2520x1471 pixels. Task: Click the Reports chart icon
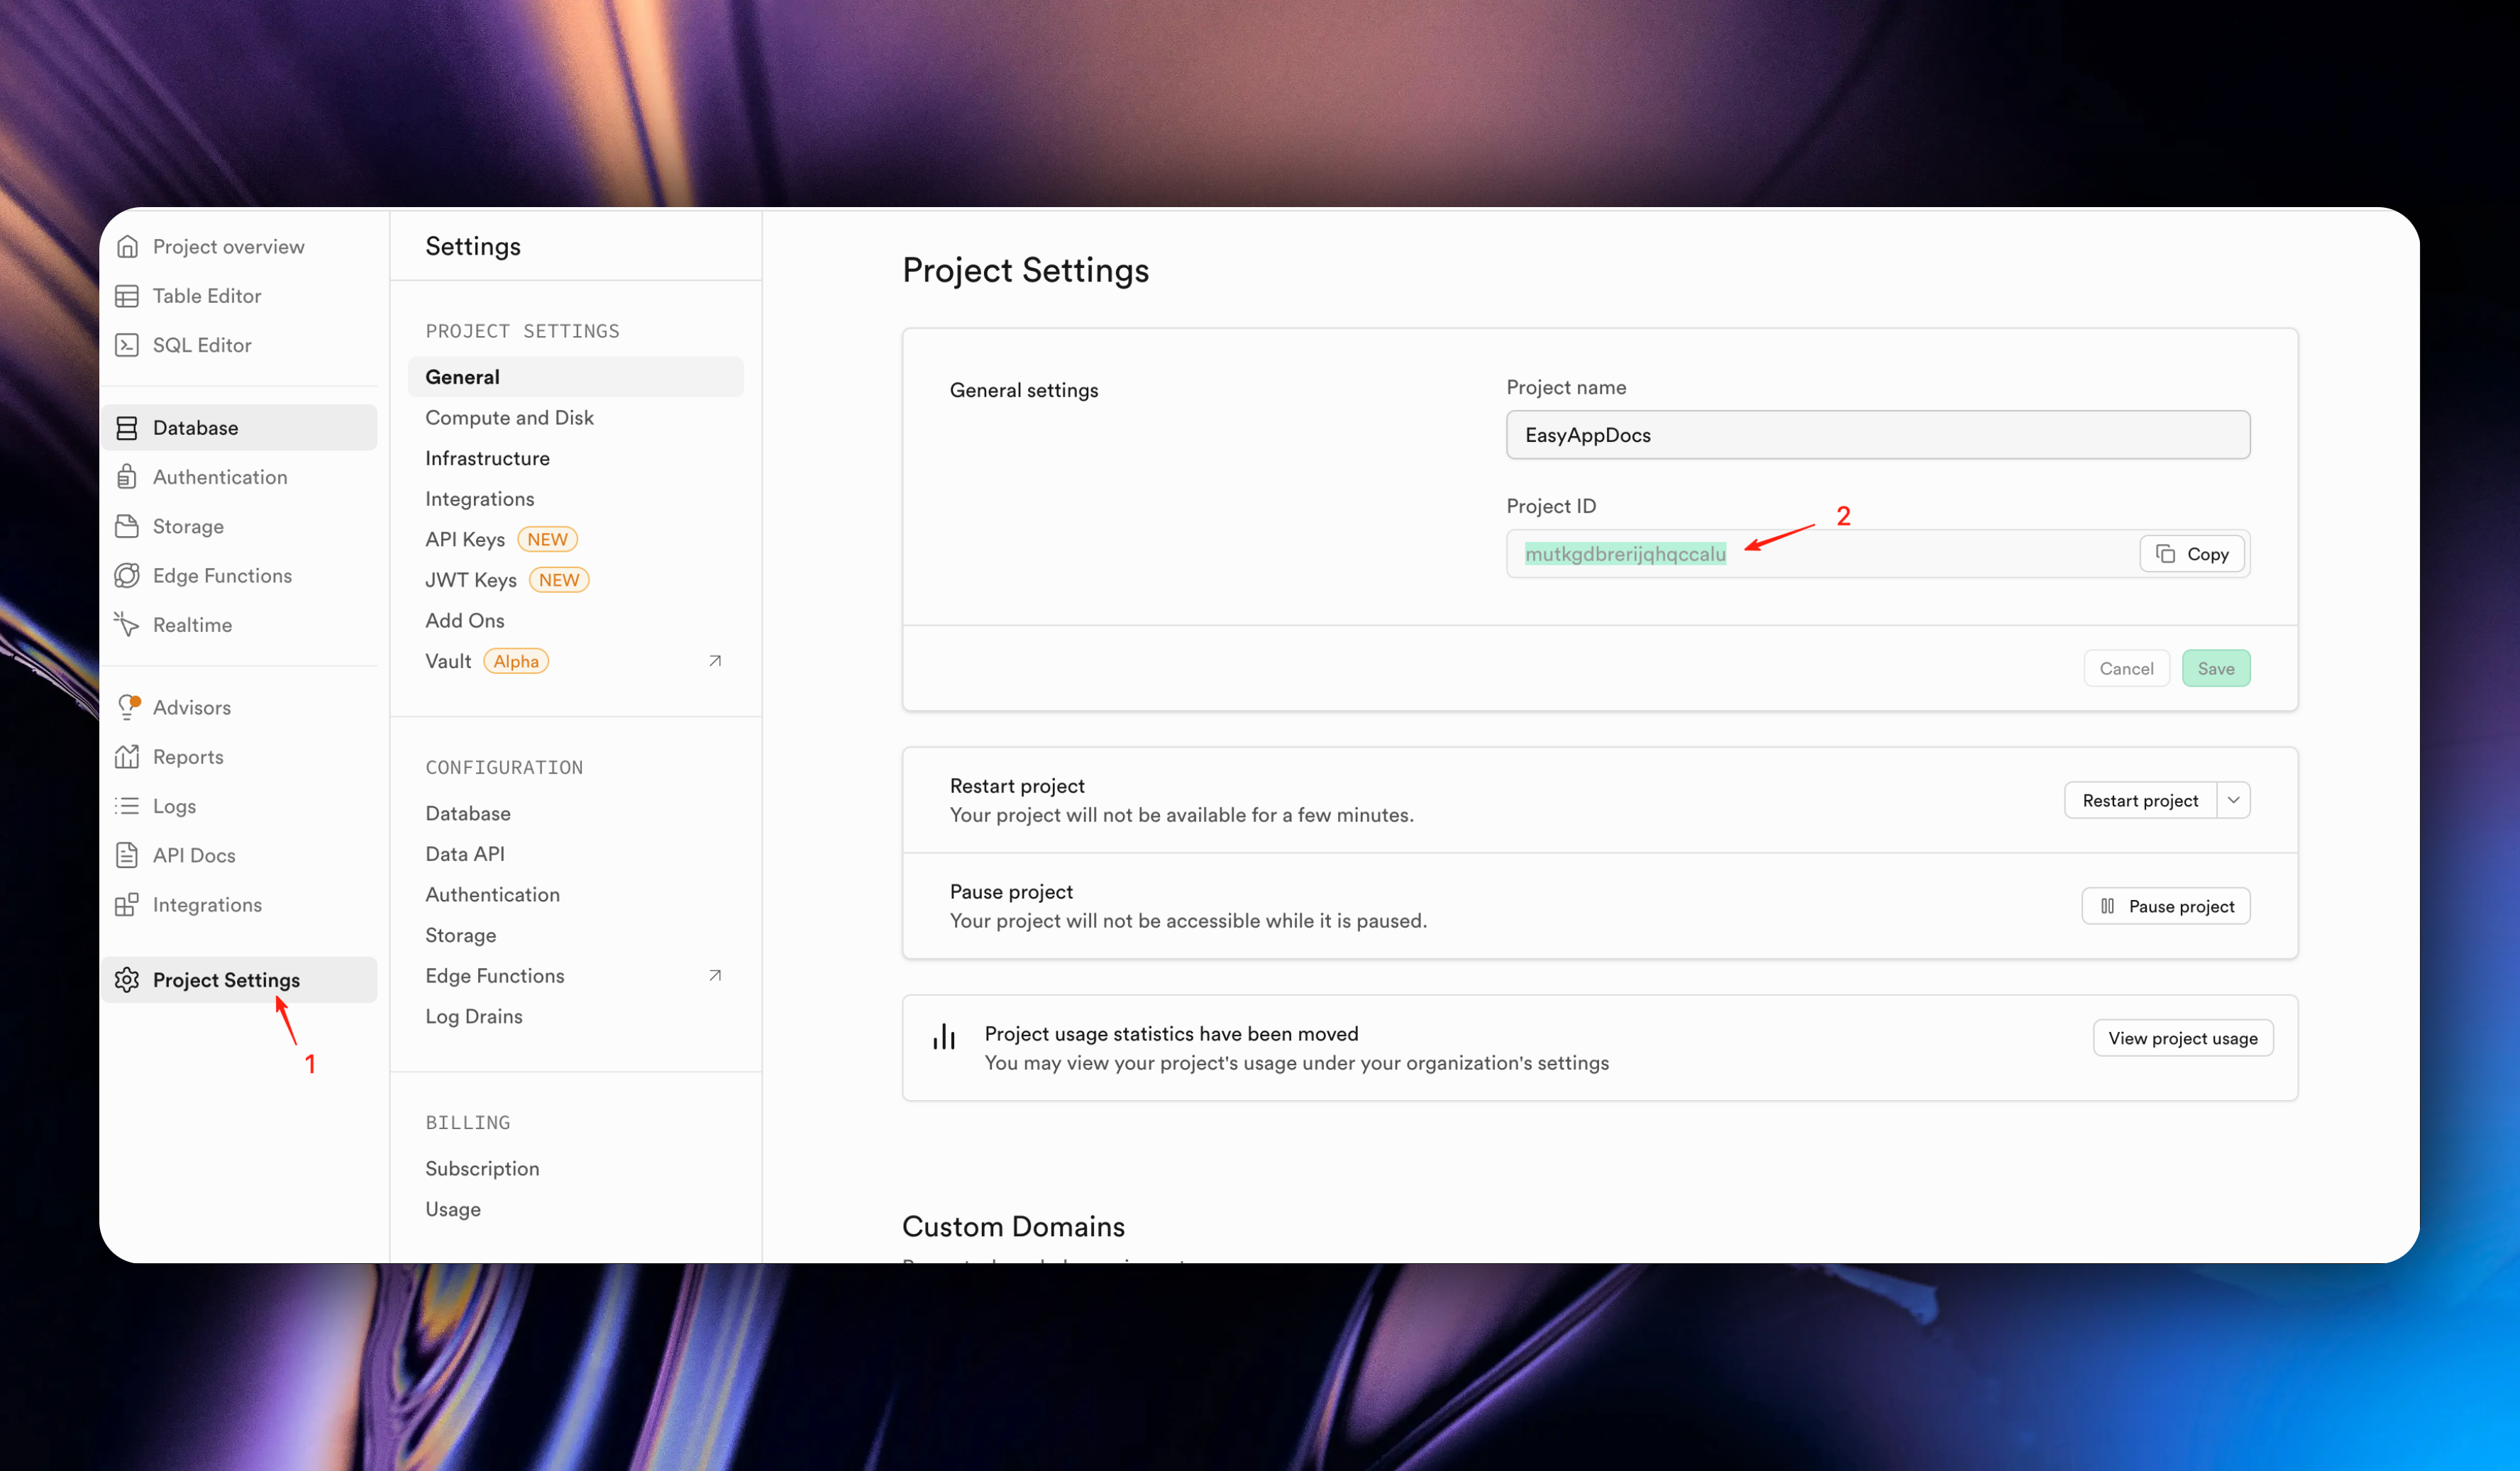[127, 757]
